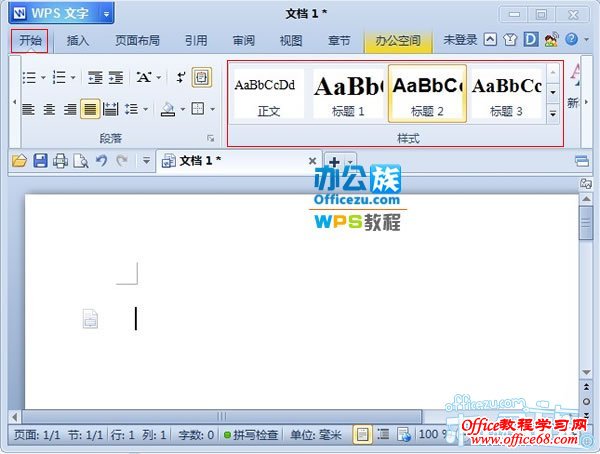Switch to the 引用 tab
The height and width of the screenshot is (454, 600).
click(196, 40)
